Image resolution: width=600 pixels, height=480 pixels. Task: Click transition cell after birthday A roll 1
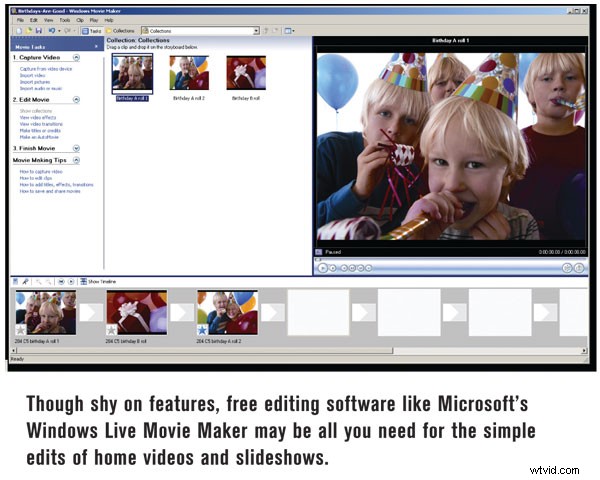tap(91, 312)
